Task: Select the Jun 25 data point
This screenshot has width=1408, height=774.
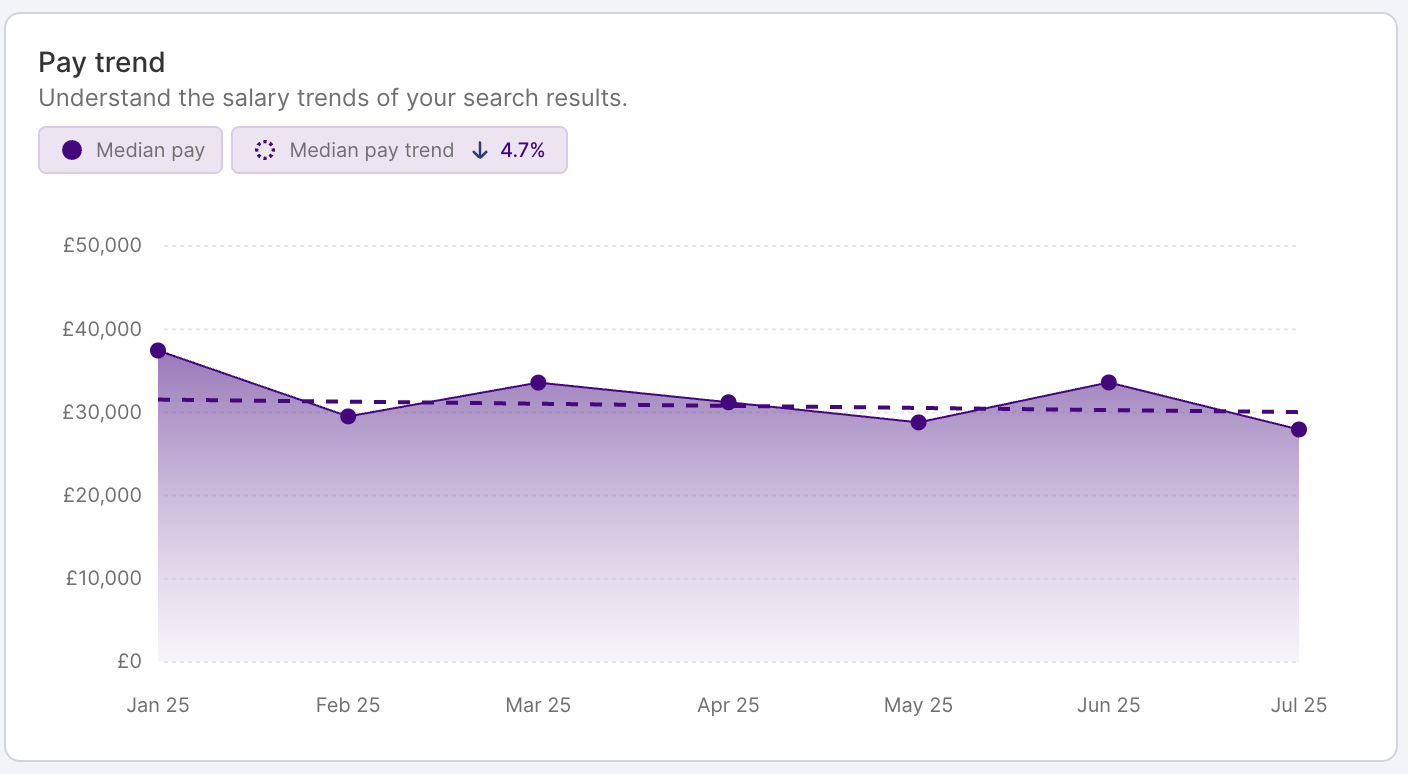Action: pos(1108,383)
